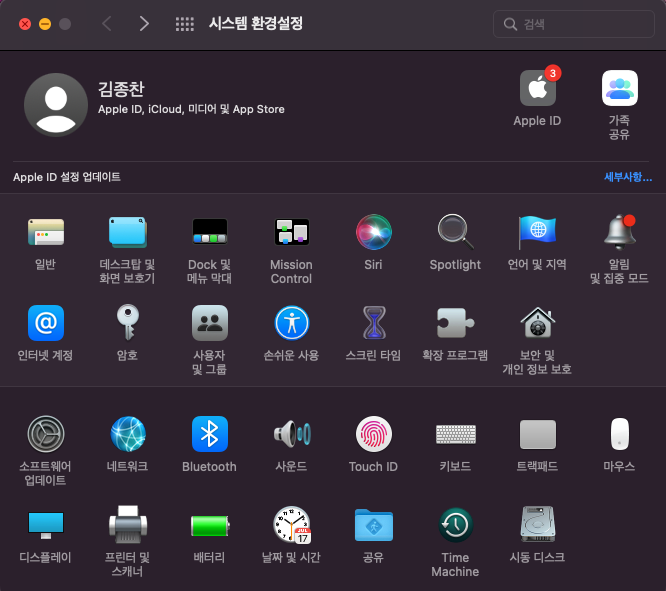This screenshot has width=666, height=591.
Task: Open 가족 공유 (Family Sharing)
Action: click(619, 89)
